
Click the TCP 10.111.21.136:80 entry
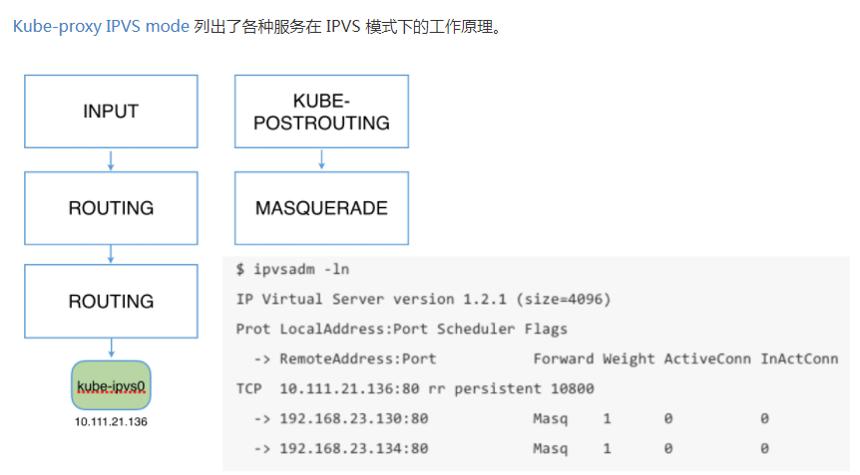(415, 389)
